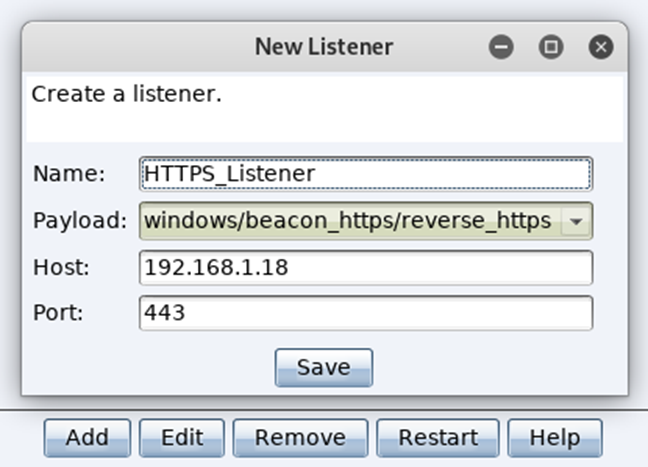
Task: Choose the Edit button below the dialog
Action: 182,438
